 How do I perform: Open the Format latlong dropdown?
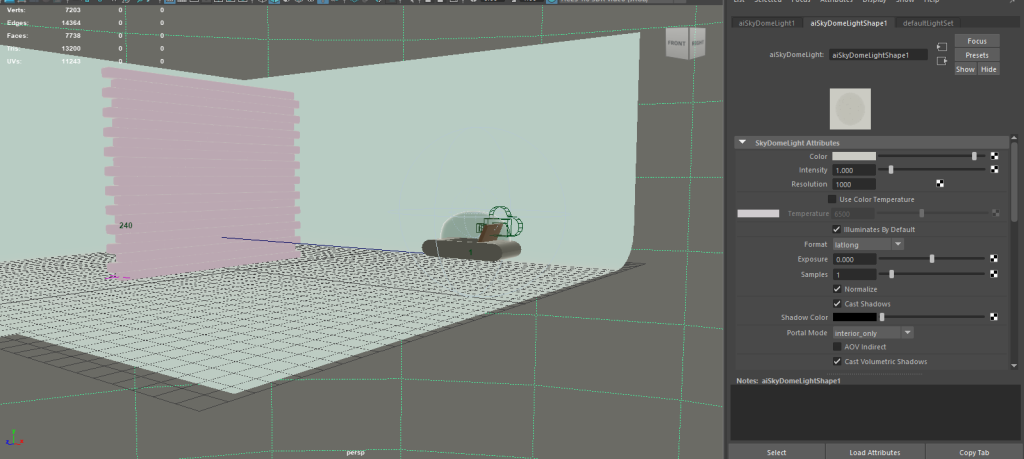[868, 244]
